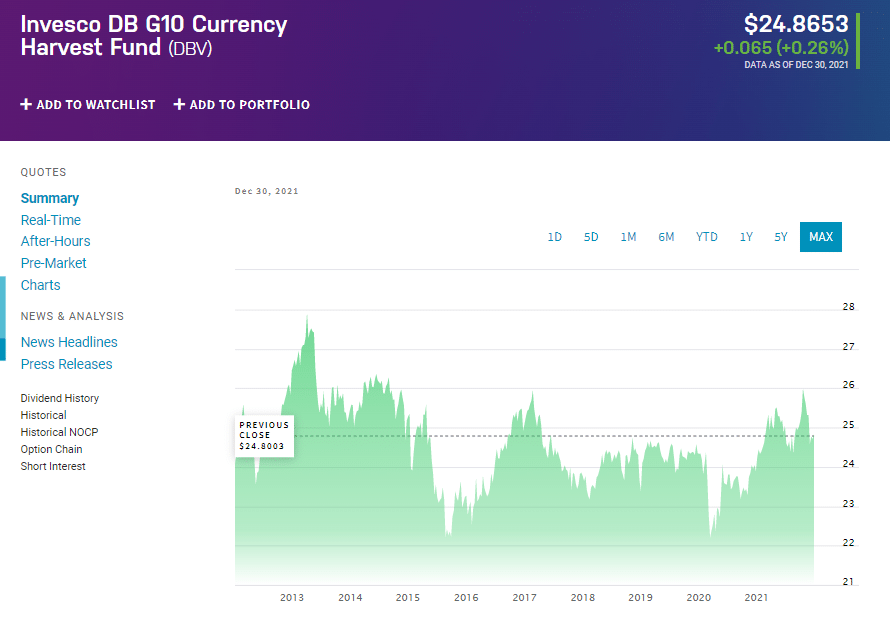Open Dividend History
The height and width of the screenshot is (635, 890).
tap(60, 398)
